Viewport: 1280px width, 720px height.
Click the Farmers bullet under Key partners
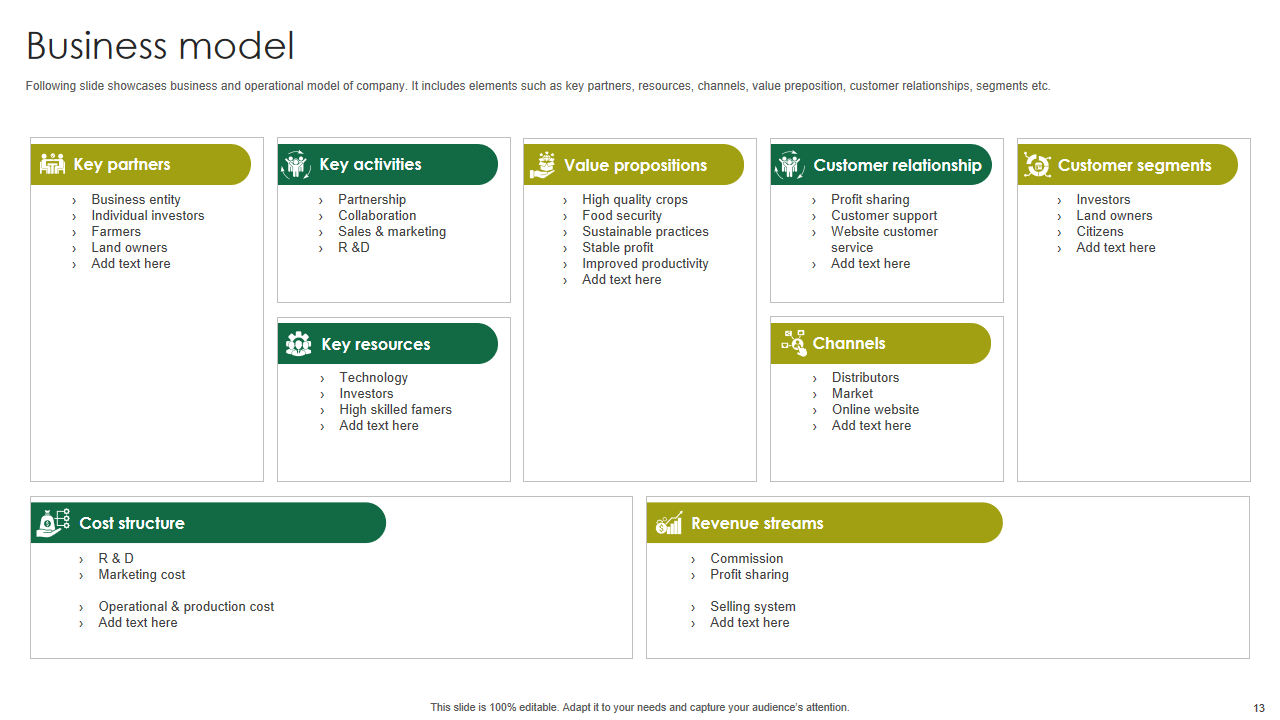[x=116, y=232]
